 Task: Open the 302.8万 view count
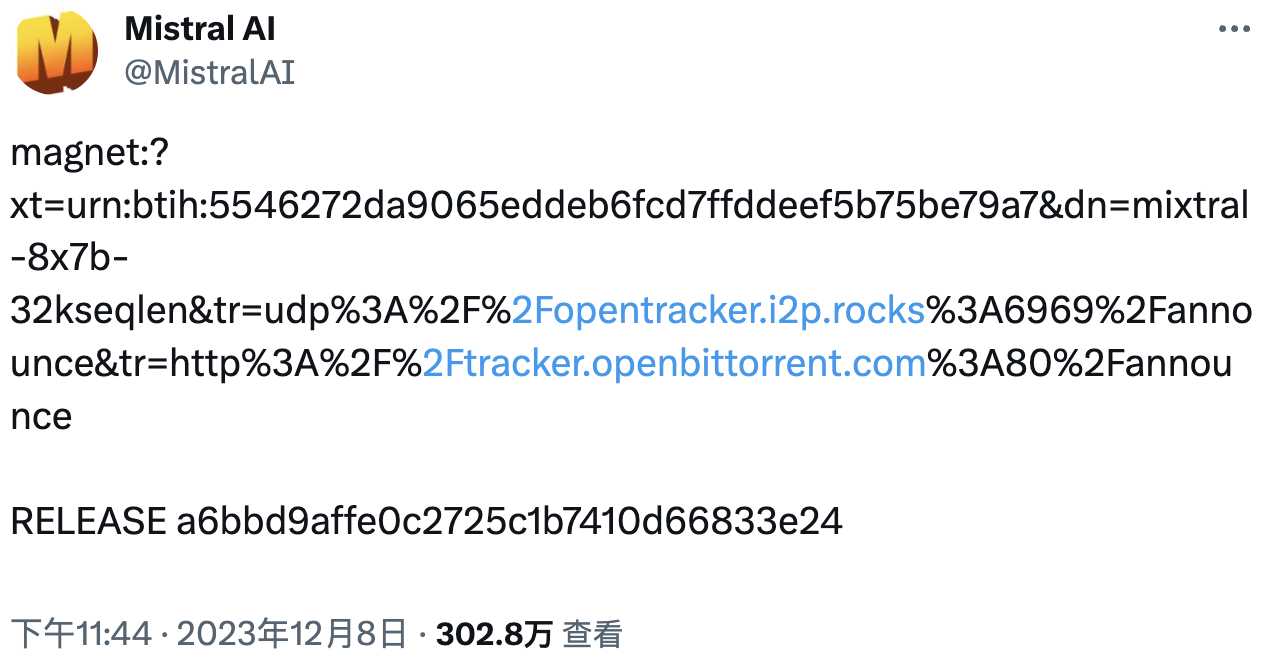(x=495, y=634)
